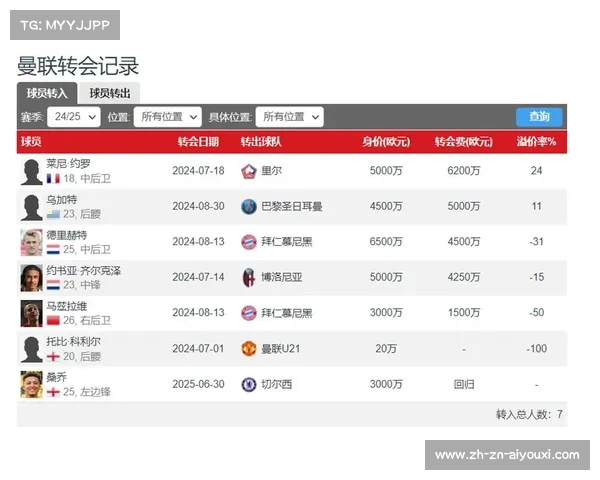The width and height of the screenshot is (600, 480).
Task: Click market value 20万
Action: pos(386,349)
